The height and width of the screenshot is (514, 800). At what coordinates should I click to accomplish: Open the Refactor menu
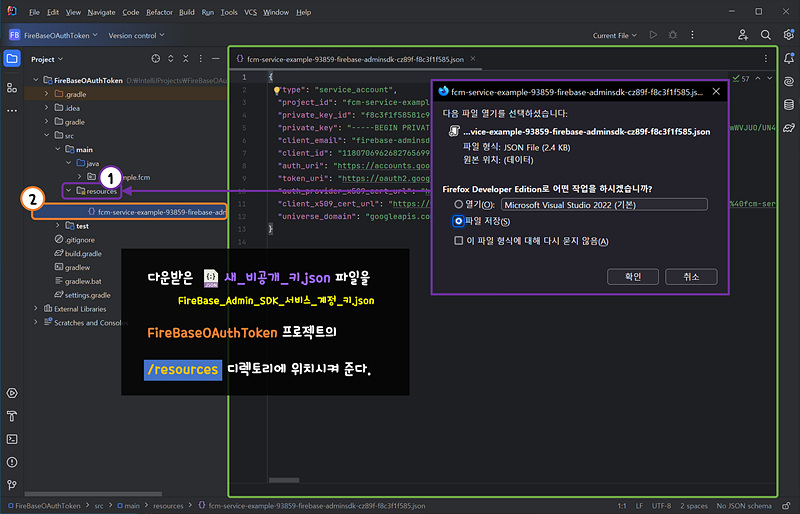(159, 12)
